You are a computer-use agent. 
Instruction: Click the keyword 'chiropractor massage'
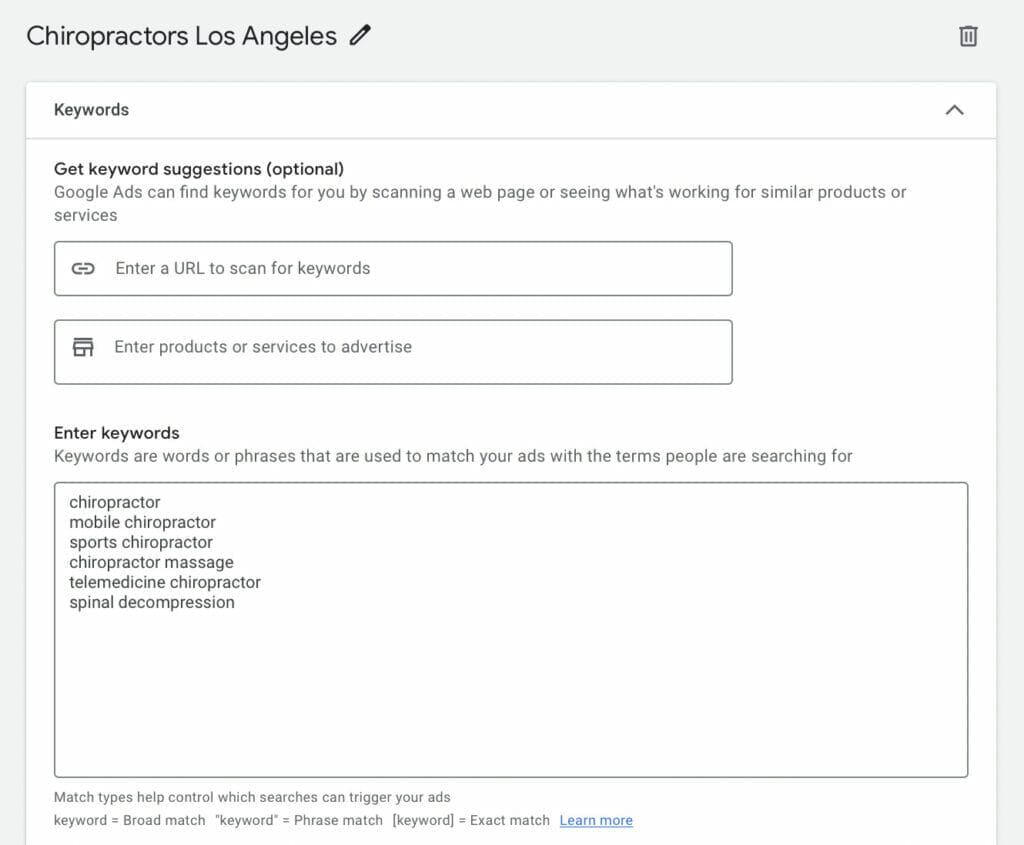(x=151, y=562)
